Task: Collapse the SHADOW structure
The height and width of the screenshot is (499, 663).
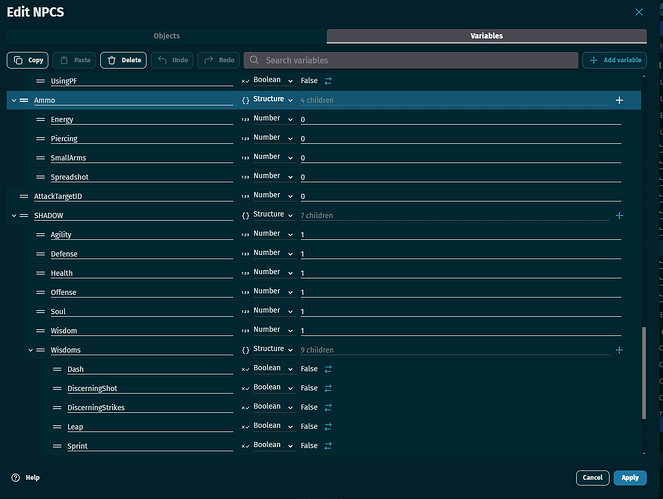Action: (14, 215)
